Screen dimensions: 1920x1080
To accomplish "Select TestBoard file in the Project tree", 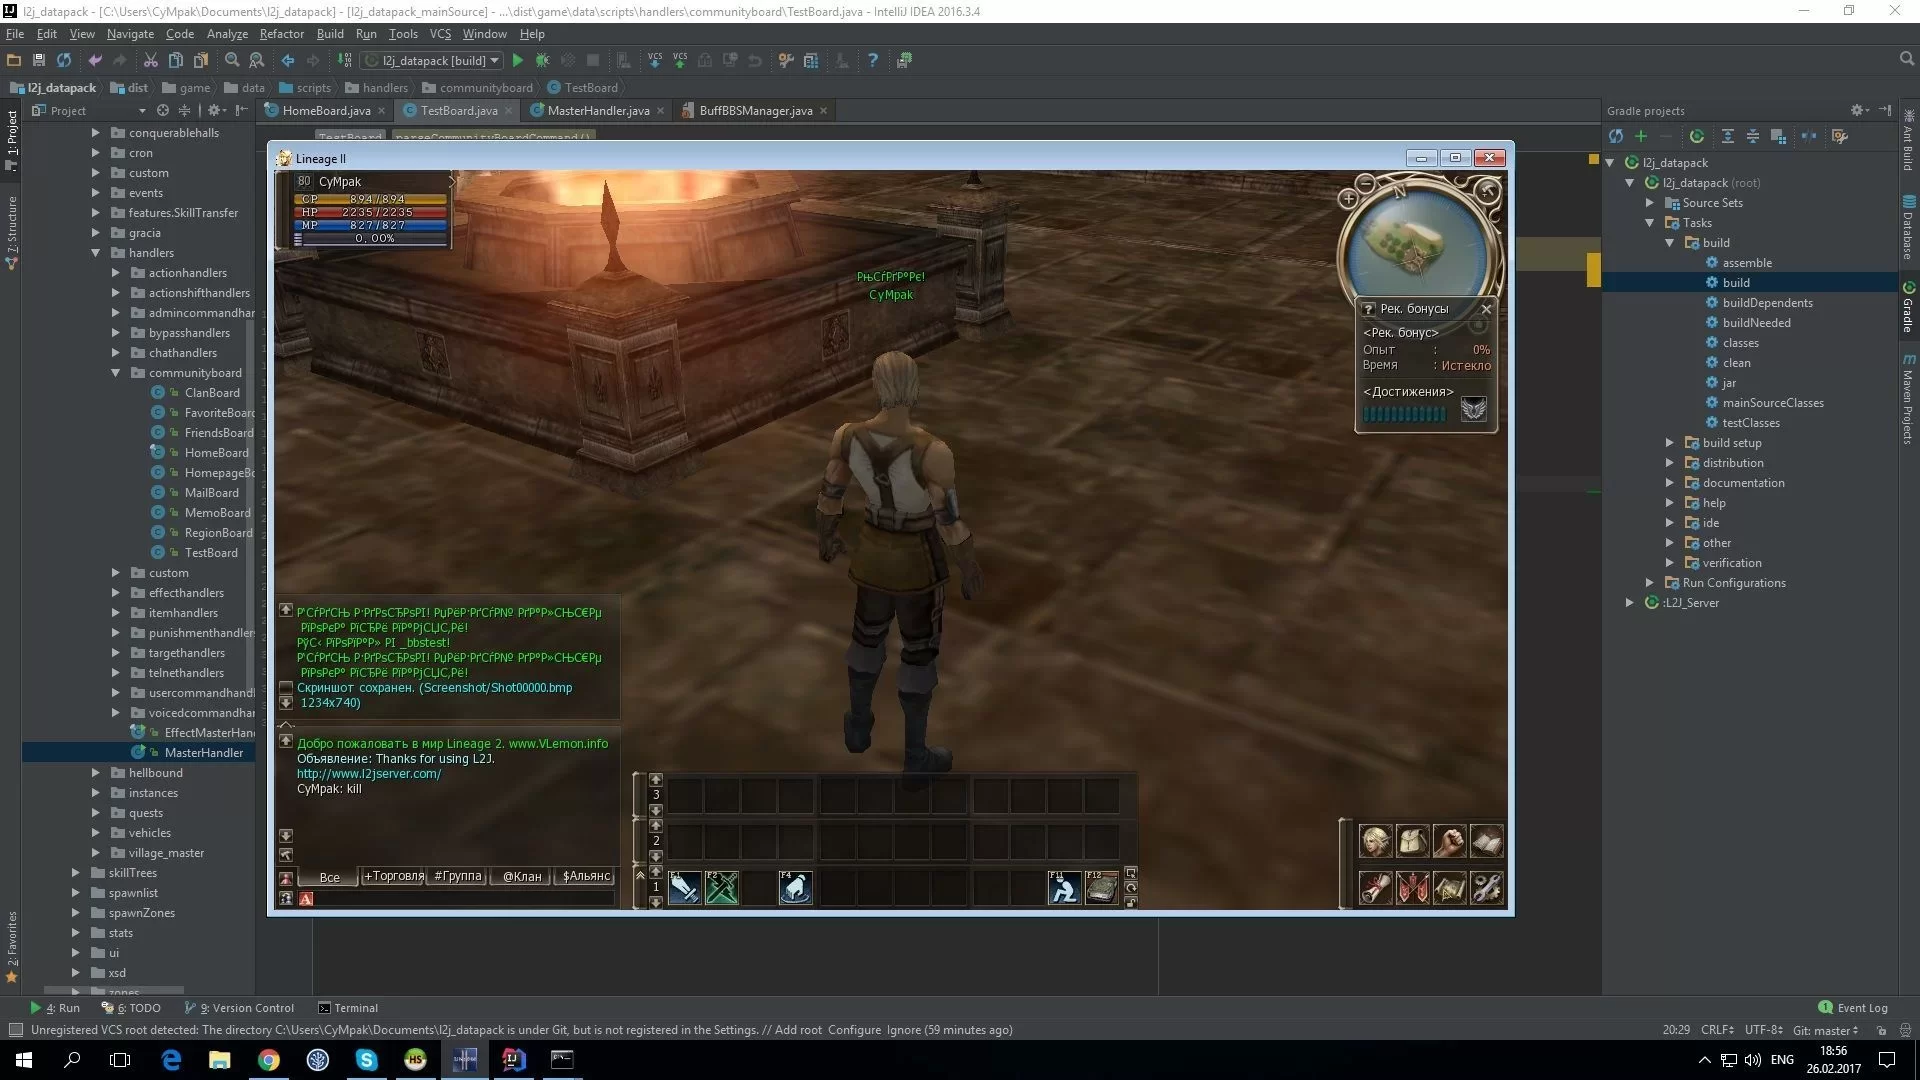I will point(211,553).
